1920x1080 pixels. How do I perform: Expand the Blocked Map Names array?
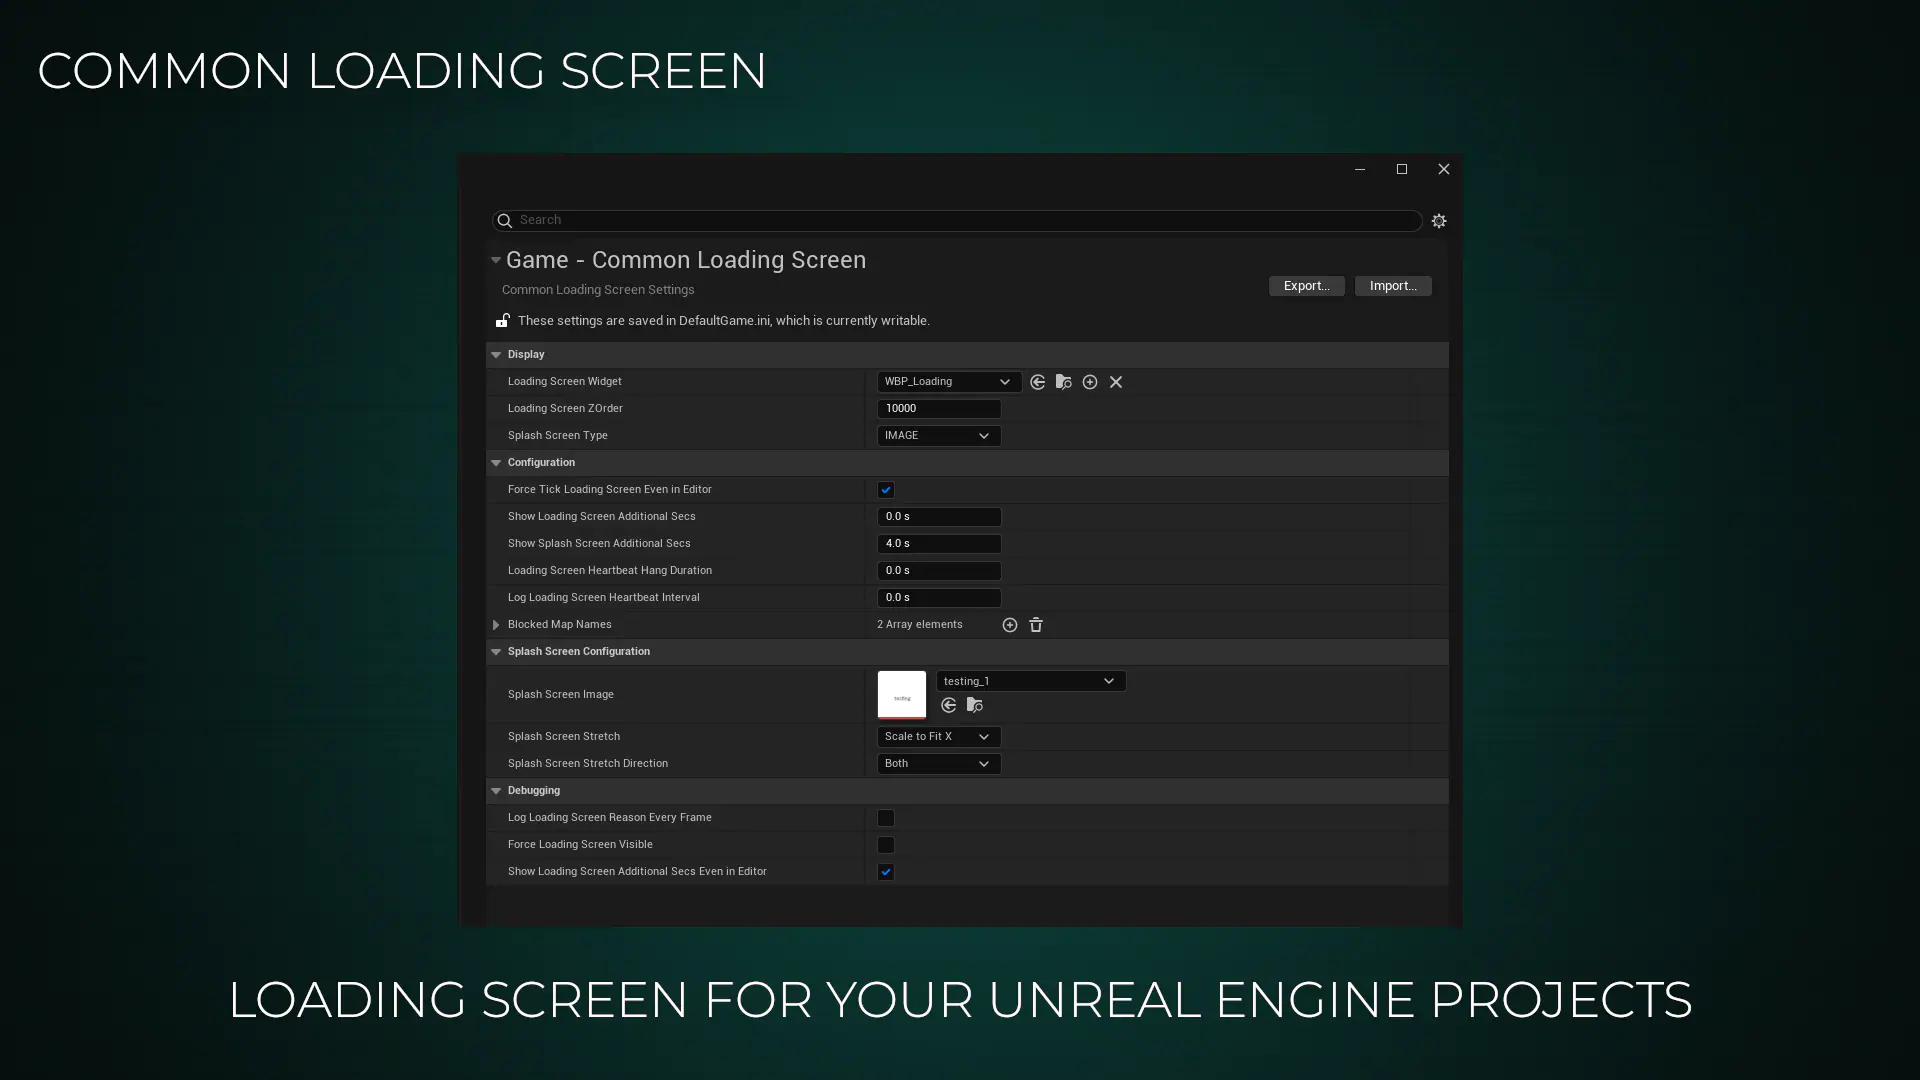tap(496, 625)
